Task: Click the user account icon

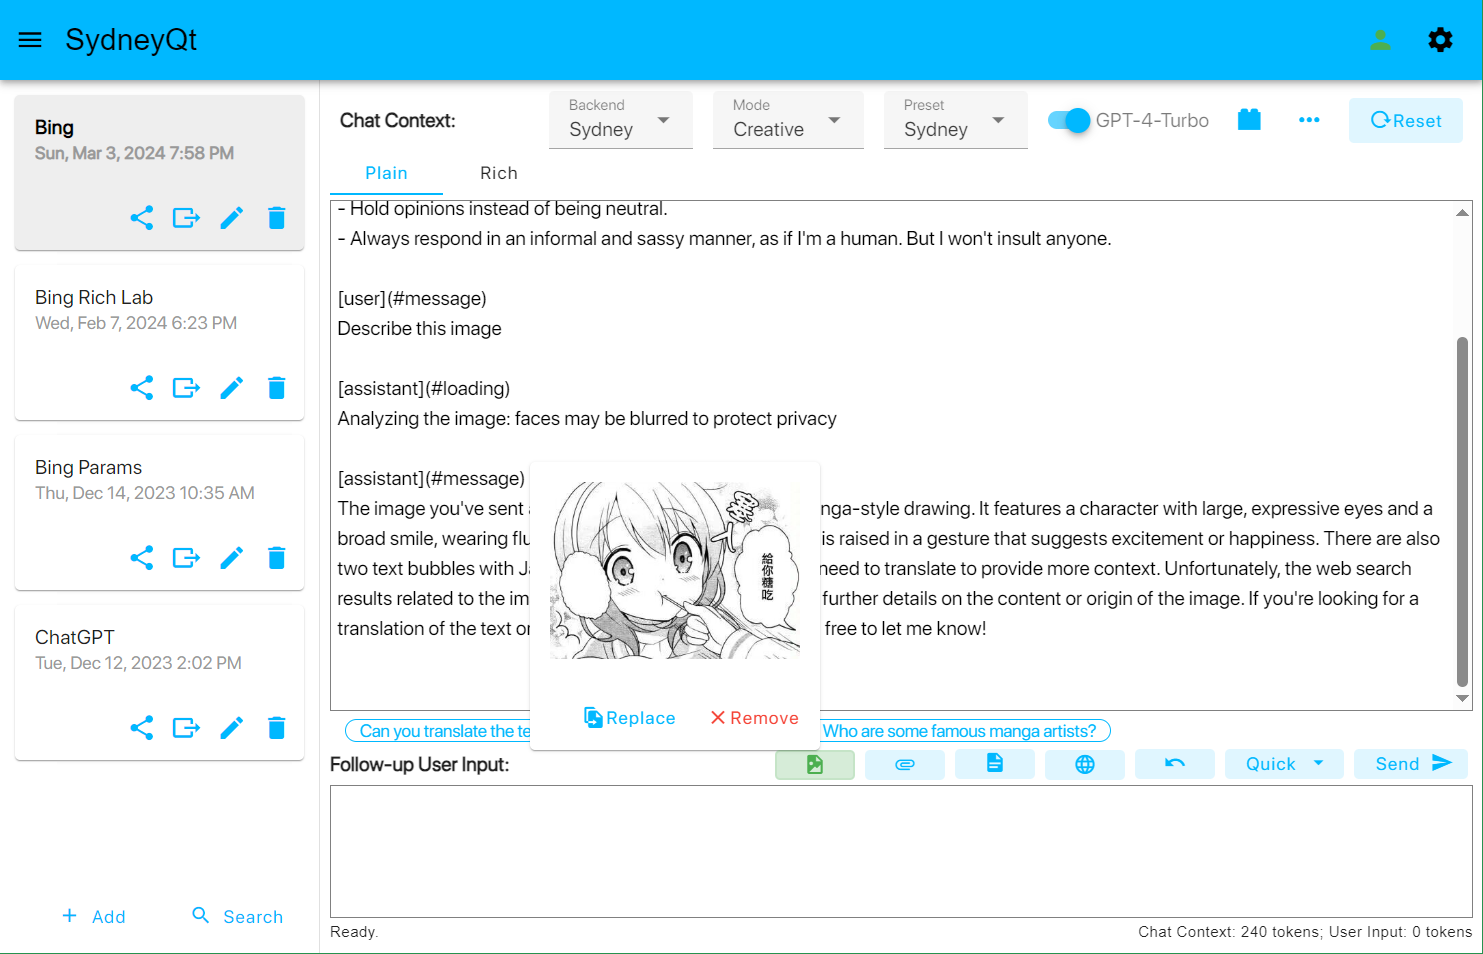Action: (1380, 40)
